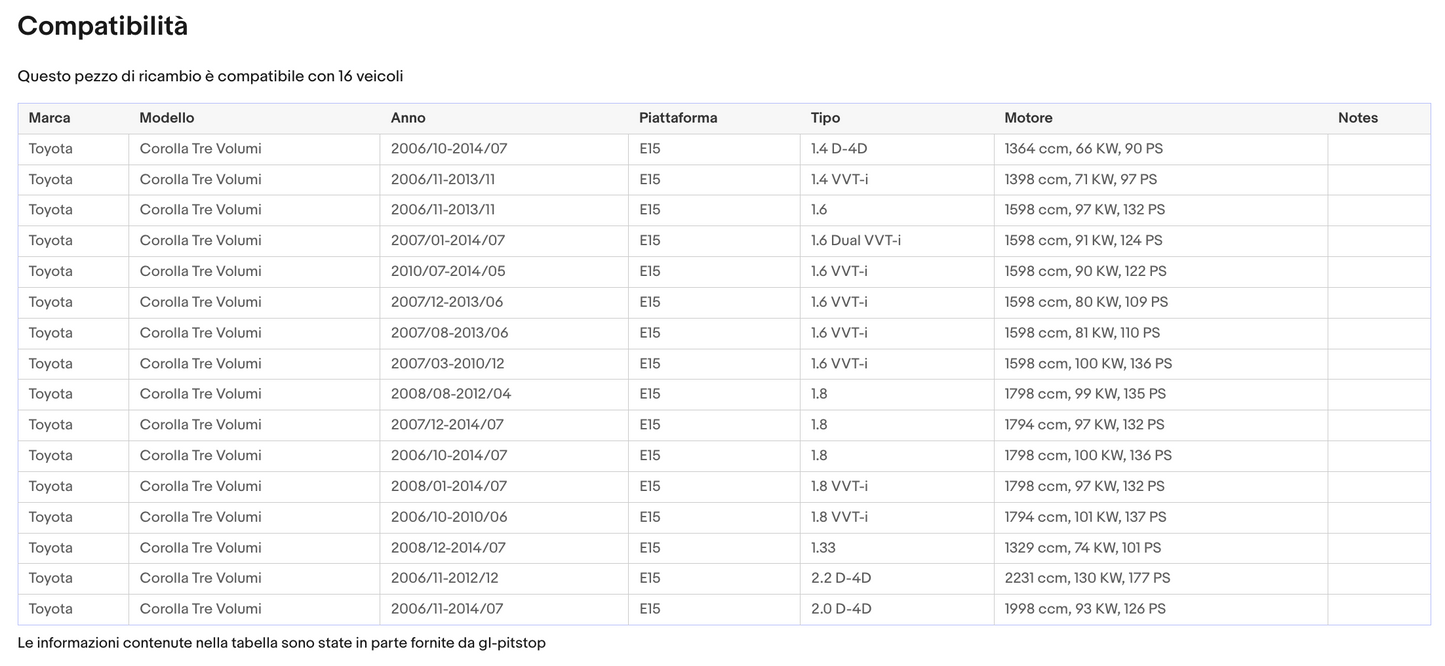Click the 2.2 D-4D type cell

pyautogui.click(x=841, y=578)
